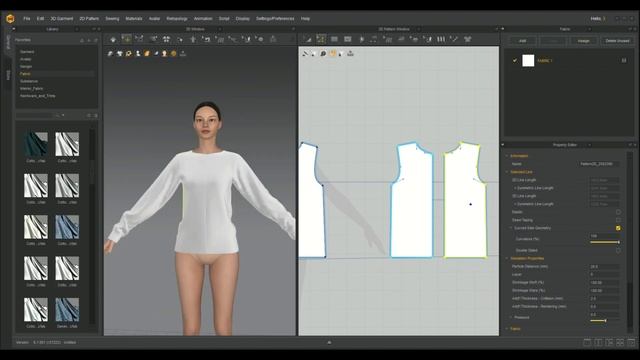
Task: Open the Materials menu
Action: [x=134, y=19]
